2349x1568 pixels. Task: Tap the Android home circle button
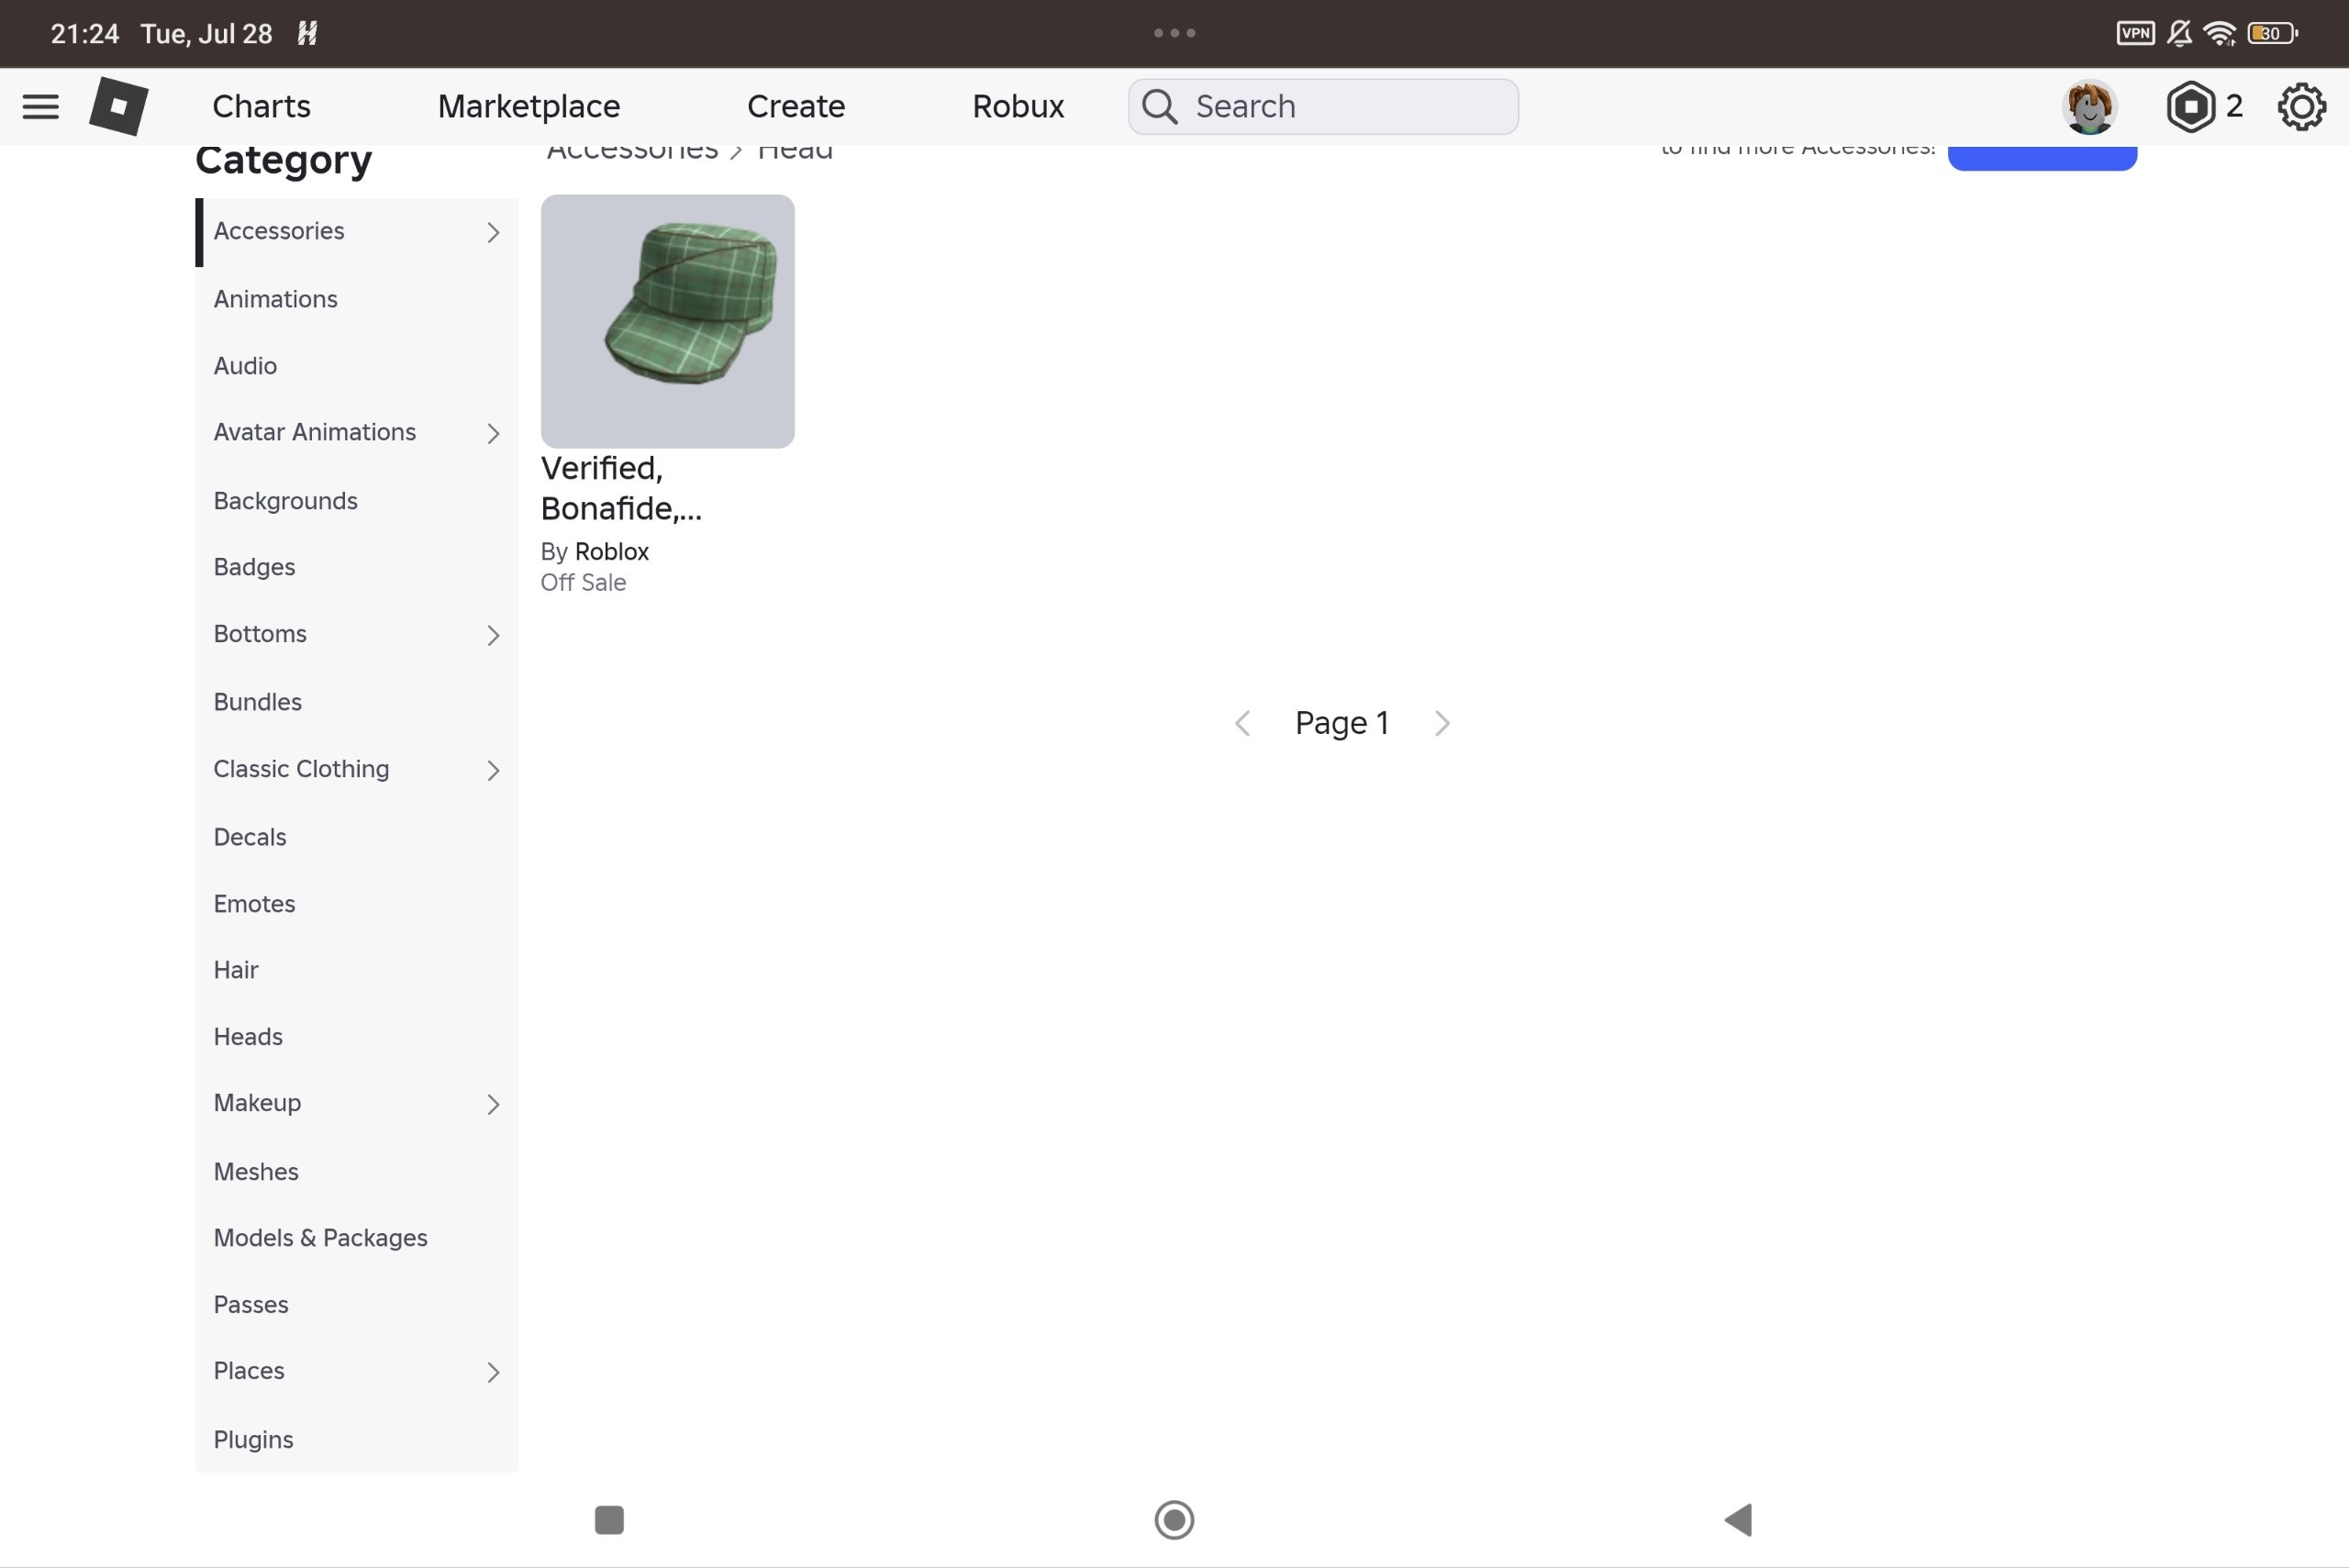click(1174, 1519)
